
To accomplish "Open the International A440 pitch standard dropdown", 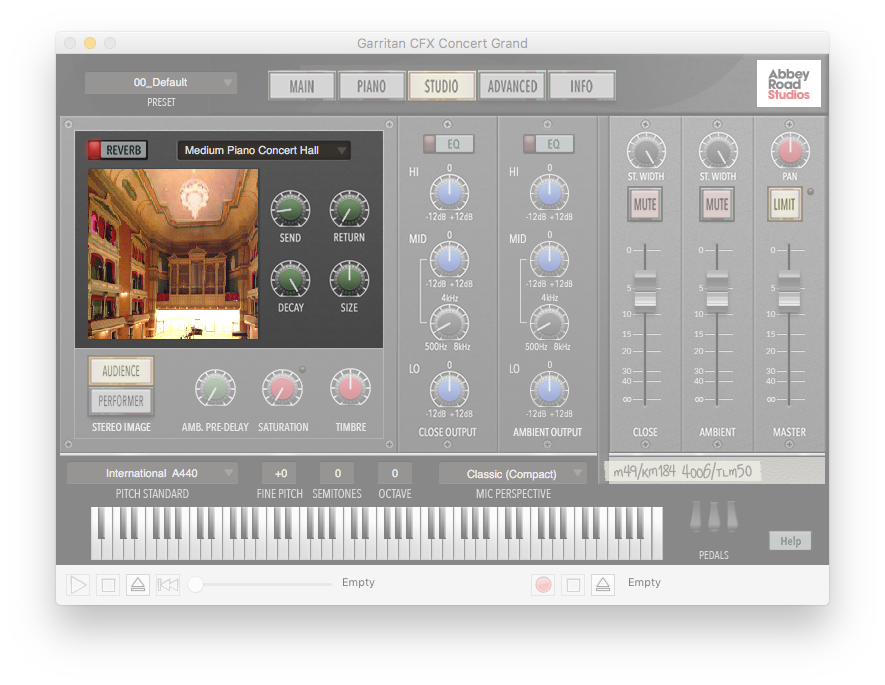I will (x=152, y=473).
